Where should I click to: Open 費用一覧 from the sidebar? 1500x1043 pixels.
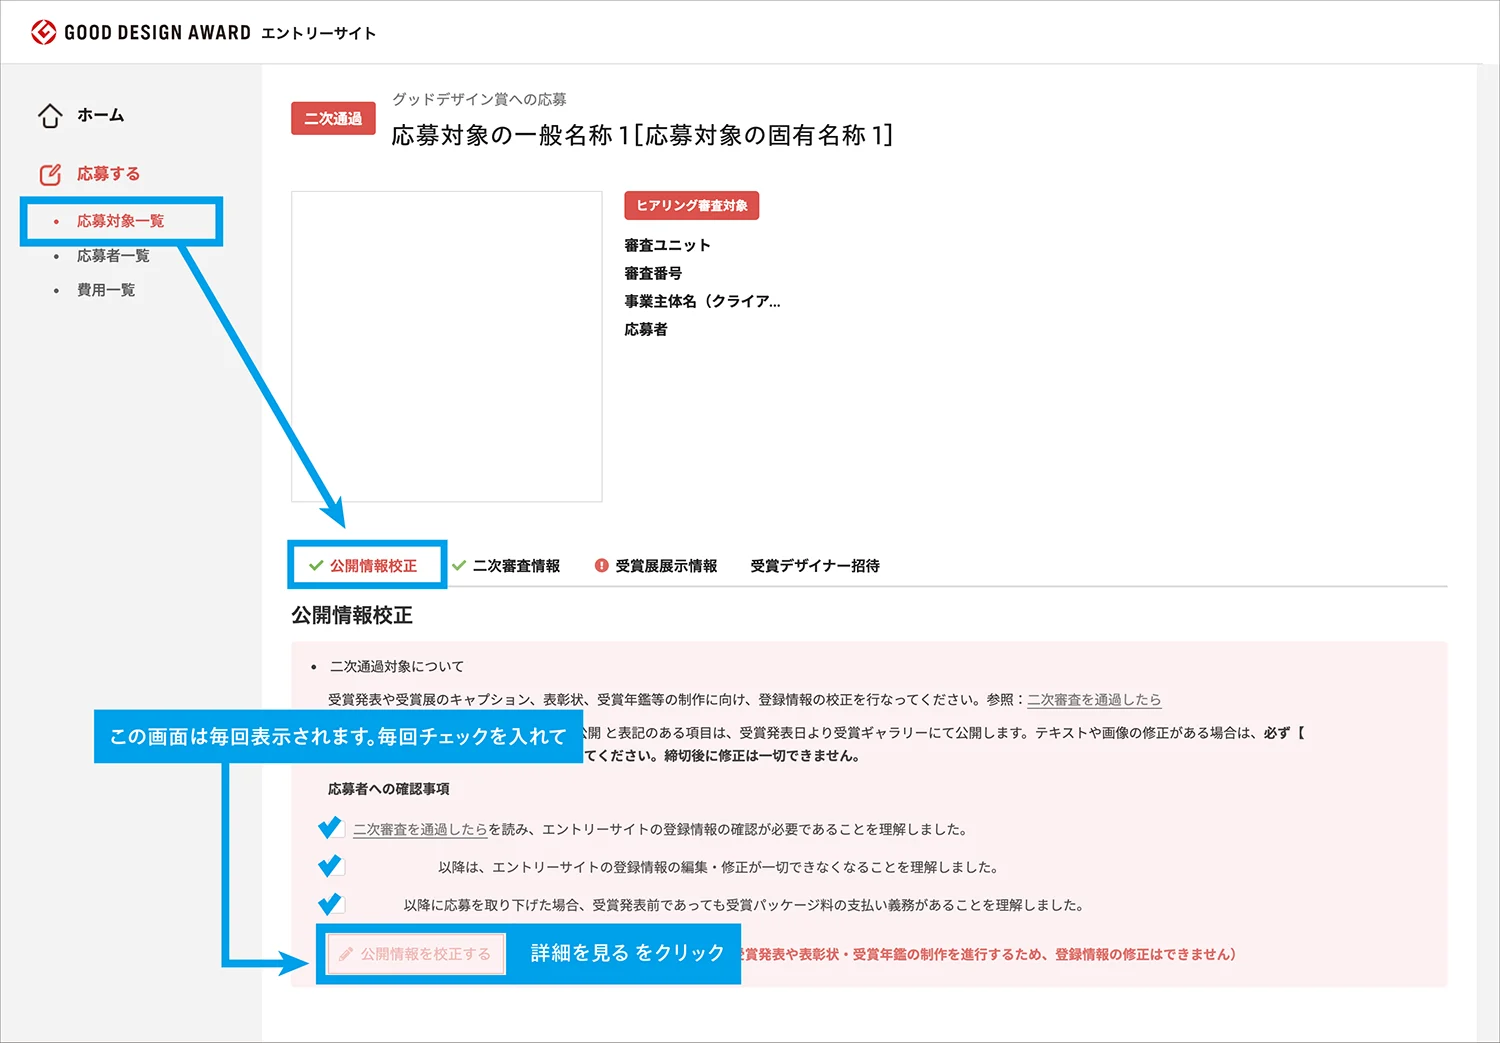104,290
